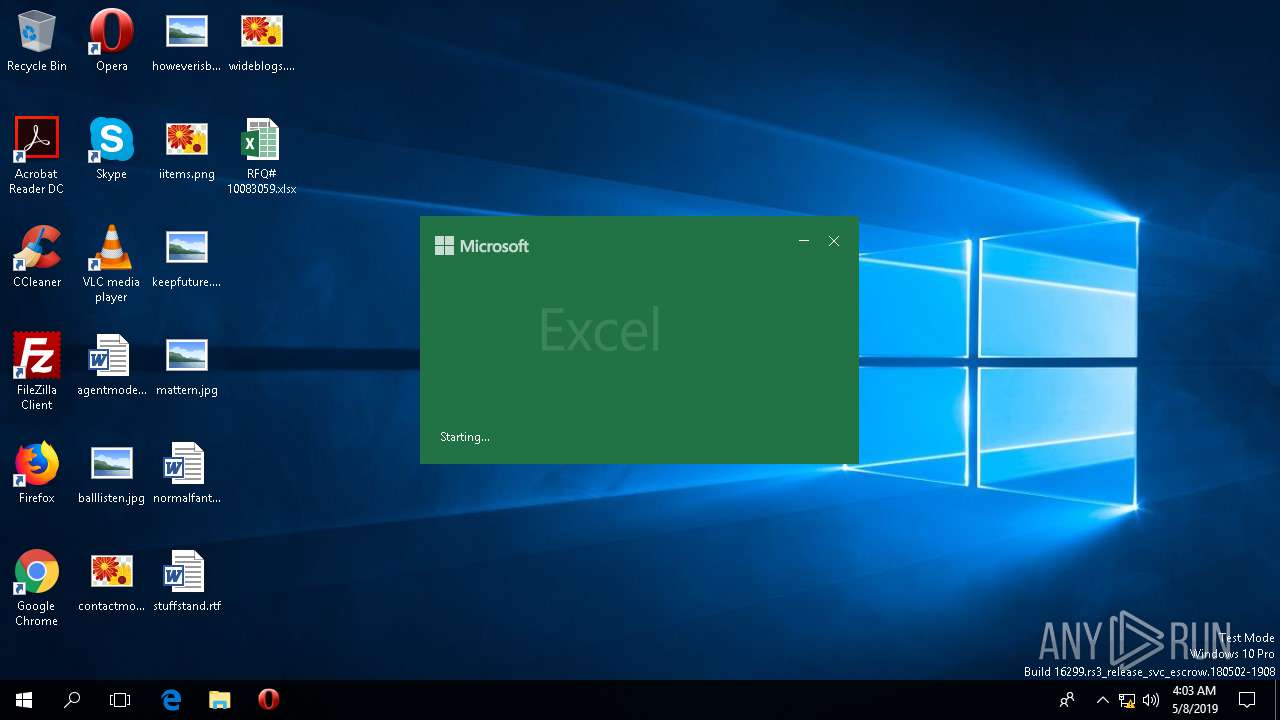Launch Microsoft Edge from the taskbar
This screenshot has height=720, width=1280.
(x=171, y=700)
